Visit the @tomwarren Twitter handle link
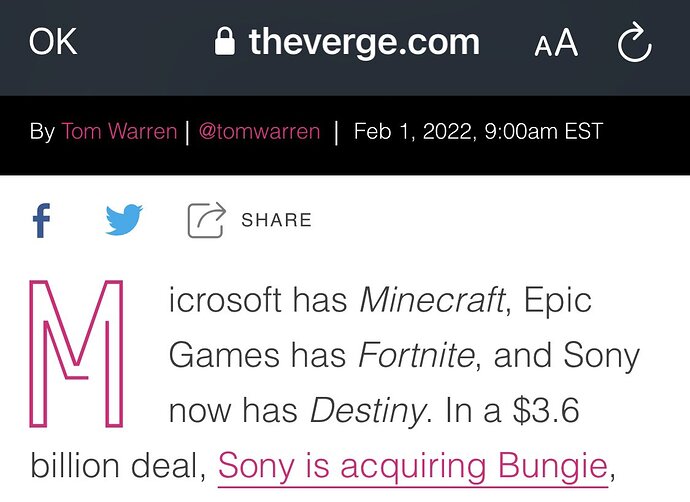Viewport: 690px width, 502px height. click(259, 131)
